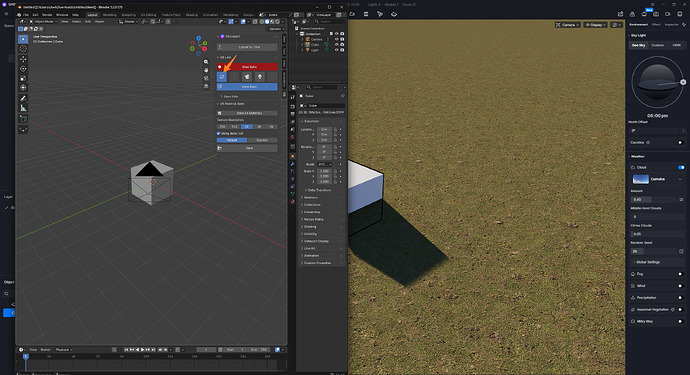Toggle the Cloud weather switch

(x=681, y=167)
